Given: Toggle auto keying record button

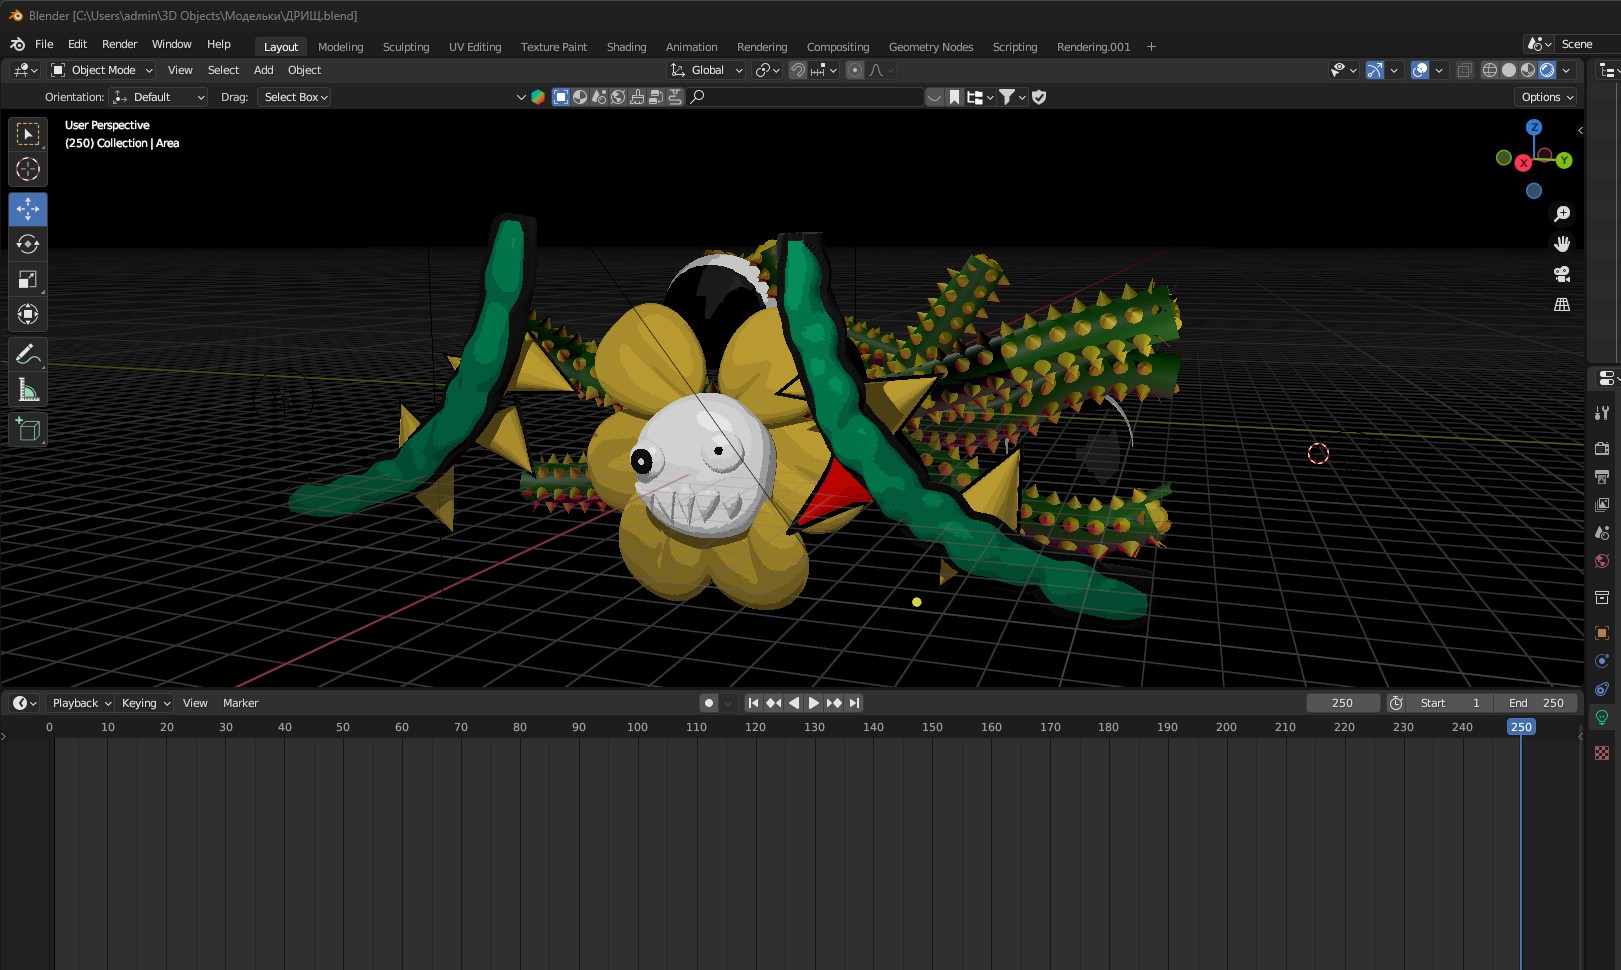Looking at the screenshot, I should click(x=709, y=703).
